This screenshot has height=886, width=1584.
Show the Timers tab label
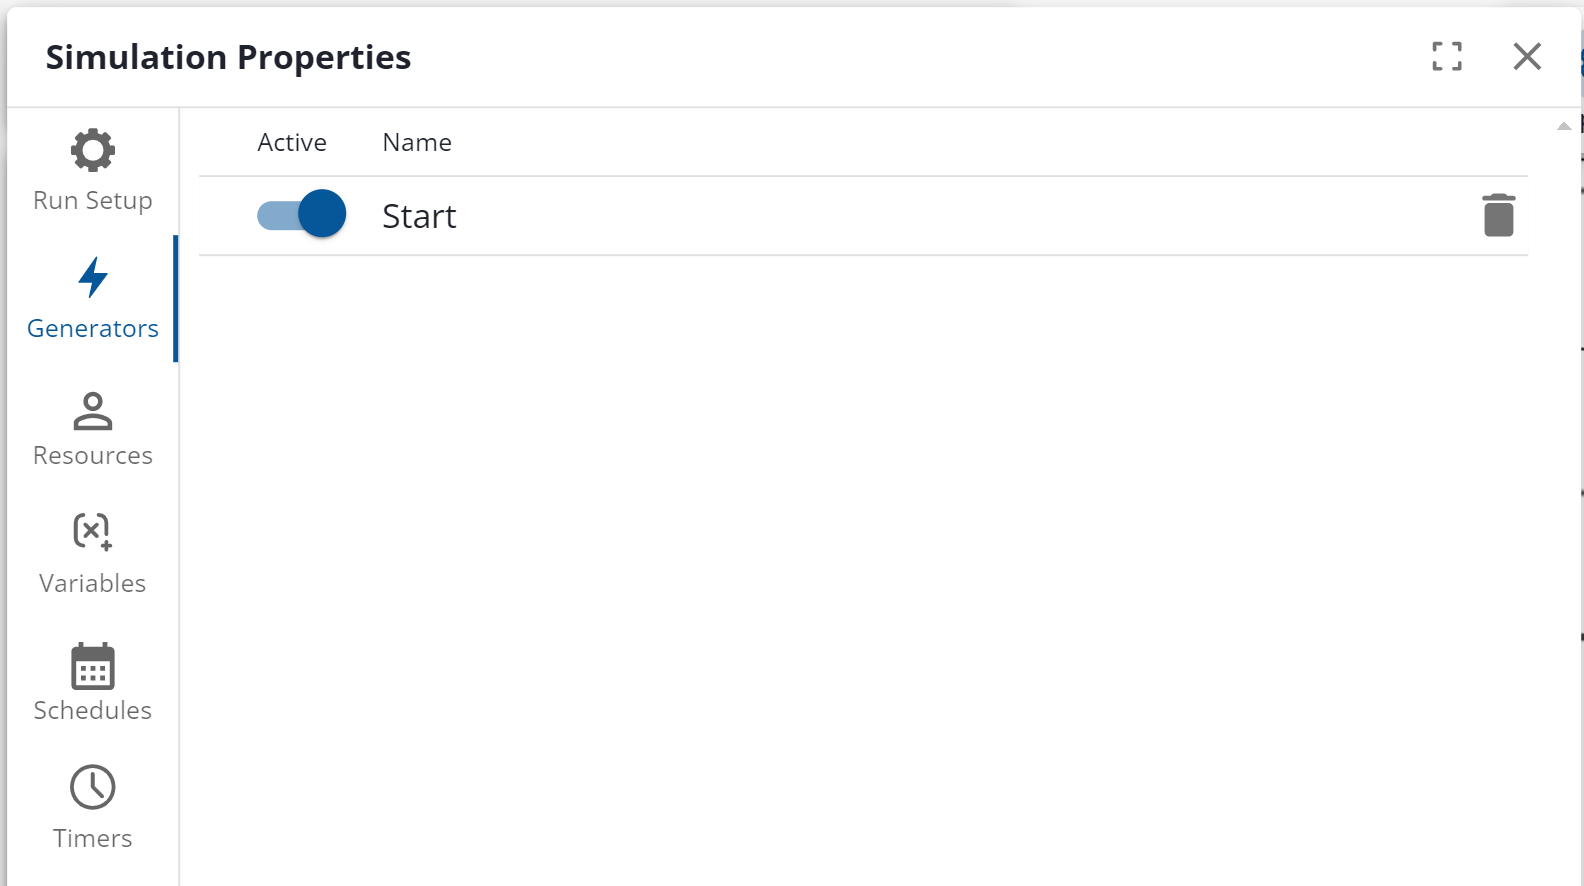click(x=93, y=838)
